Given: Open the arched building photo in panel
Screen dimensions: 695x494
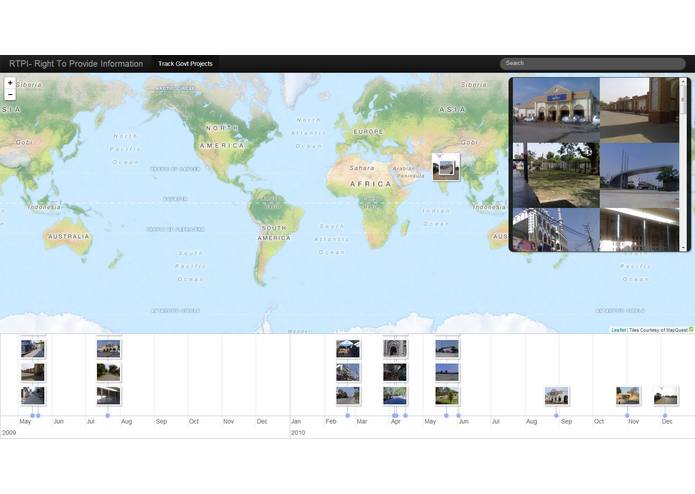Looking at the screenshot, I should tap(556, 110).
